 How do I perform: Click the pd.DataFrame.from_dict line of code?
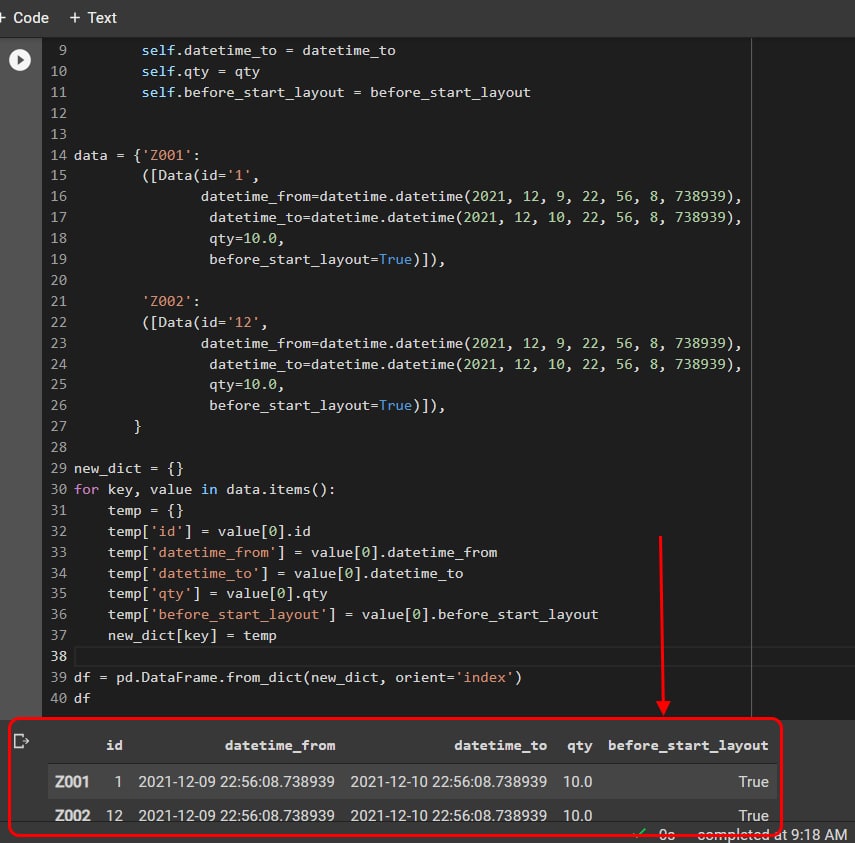pyautogui.click(x=298, y=677)
